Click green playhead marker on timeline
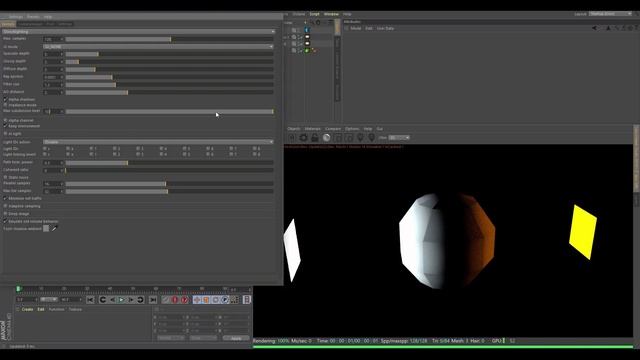 point(18,289)
